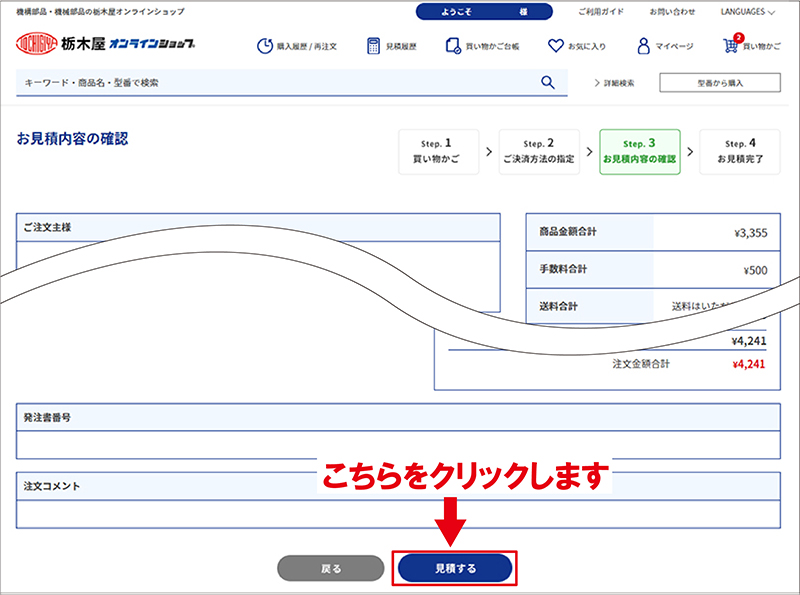The image size is (800, 595).
Task: Click the 見積する button
Action: [x=455, y=568]
